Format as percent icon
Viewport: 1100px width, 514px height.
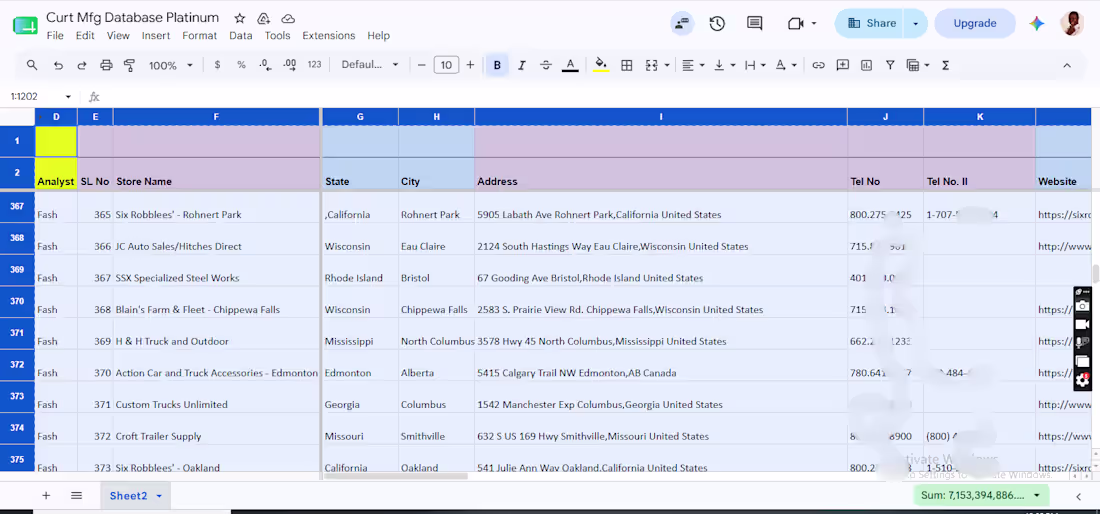tap(241, 65)
